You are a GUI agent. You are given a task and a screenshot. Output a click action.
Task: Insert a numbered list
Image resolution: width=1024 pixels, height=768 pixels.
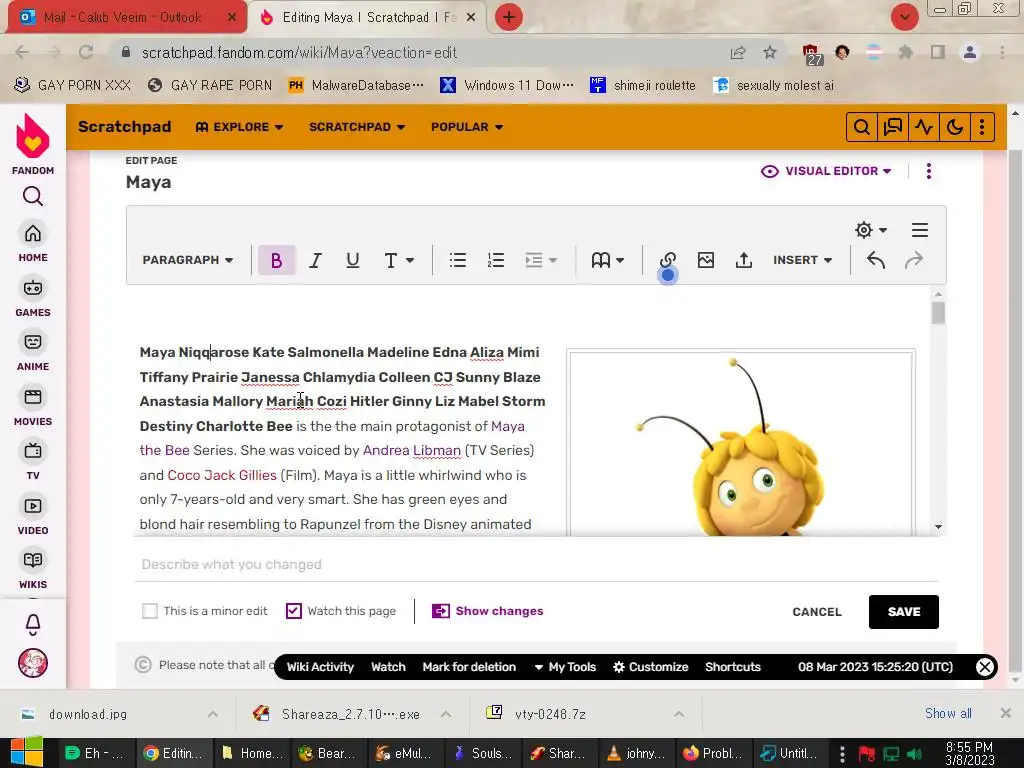click(496, 260)
